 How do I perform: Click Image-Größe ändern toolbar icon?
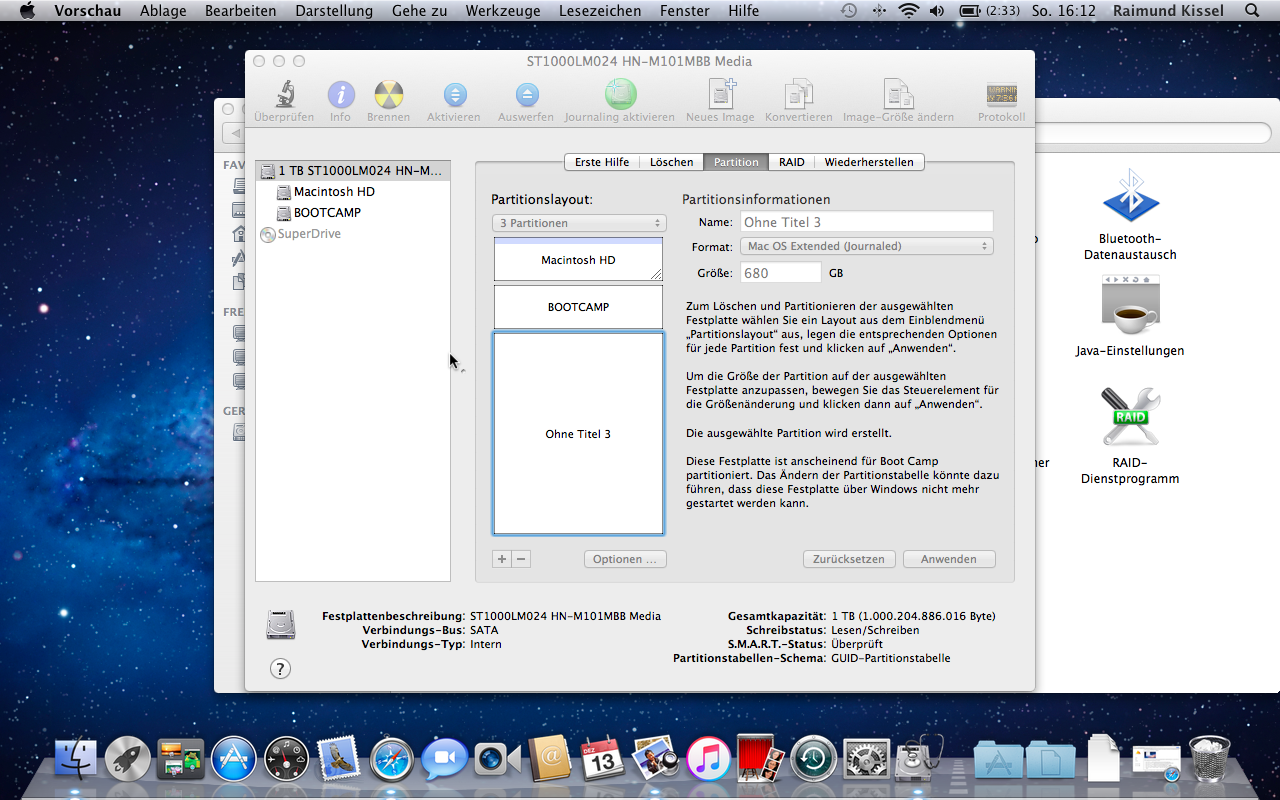(x=898, y=95)
